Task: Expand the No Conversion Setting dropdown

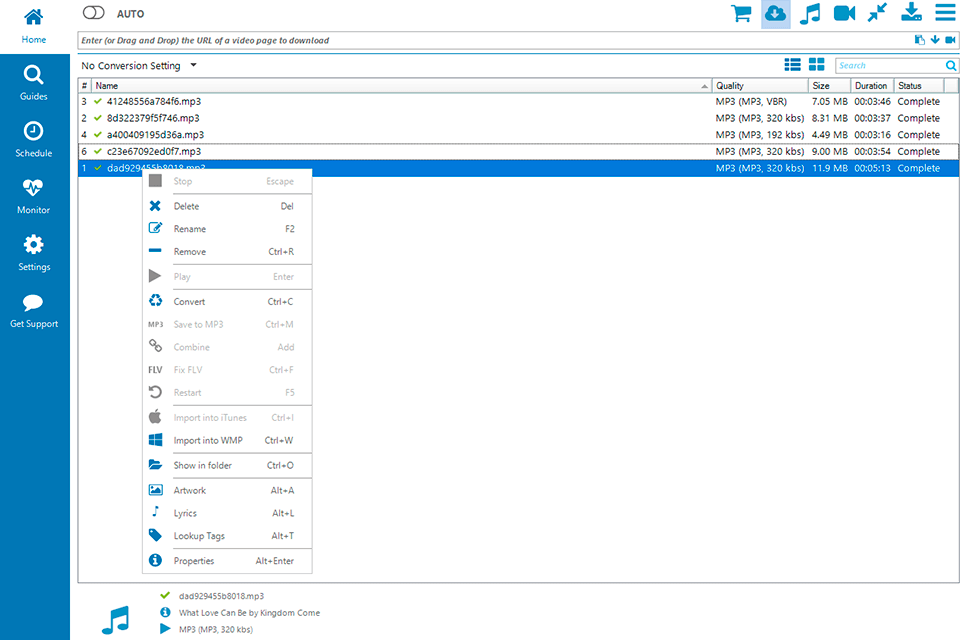Action: (x=140, y=66)
